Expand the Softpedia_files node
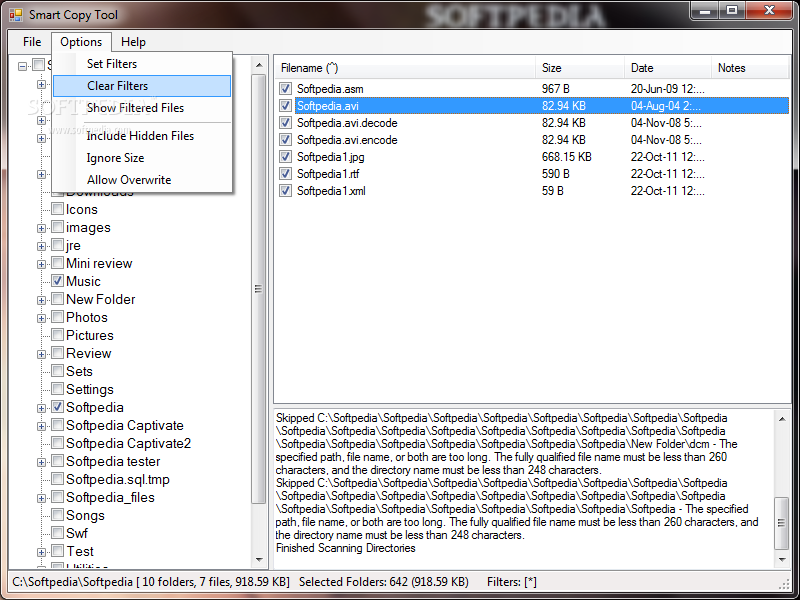This screenshot has width=800, height=600. [x=41, y=498]
